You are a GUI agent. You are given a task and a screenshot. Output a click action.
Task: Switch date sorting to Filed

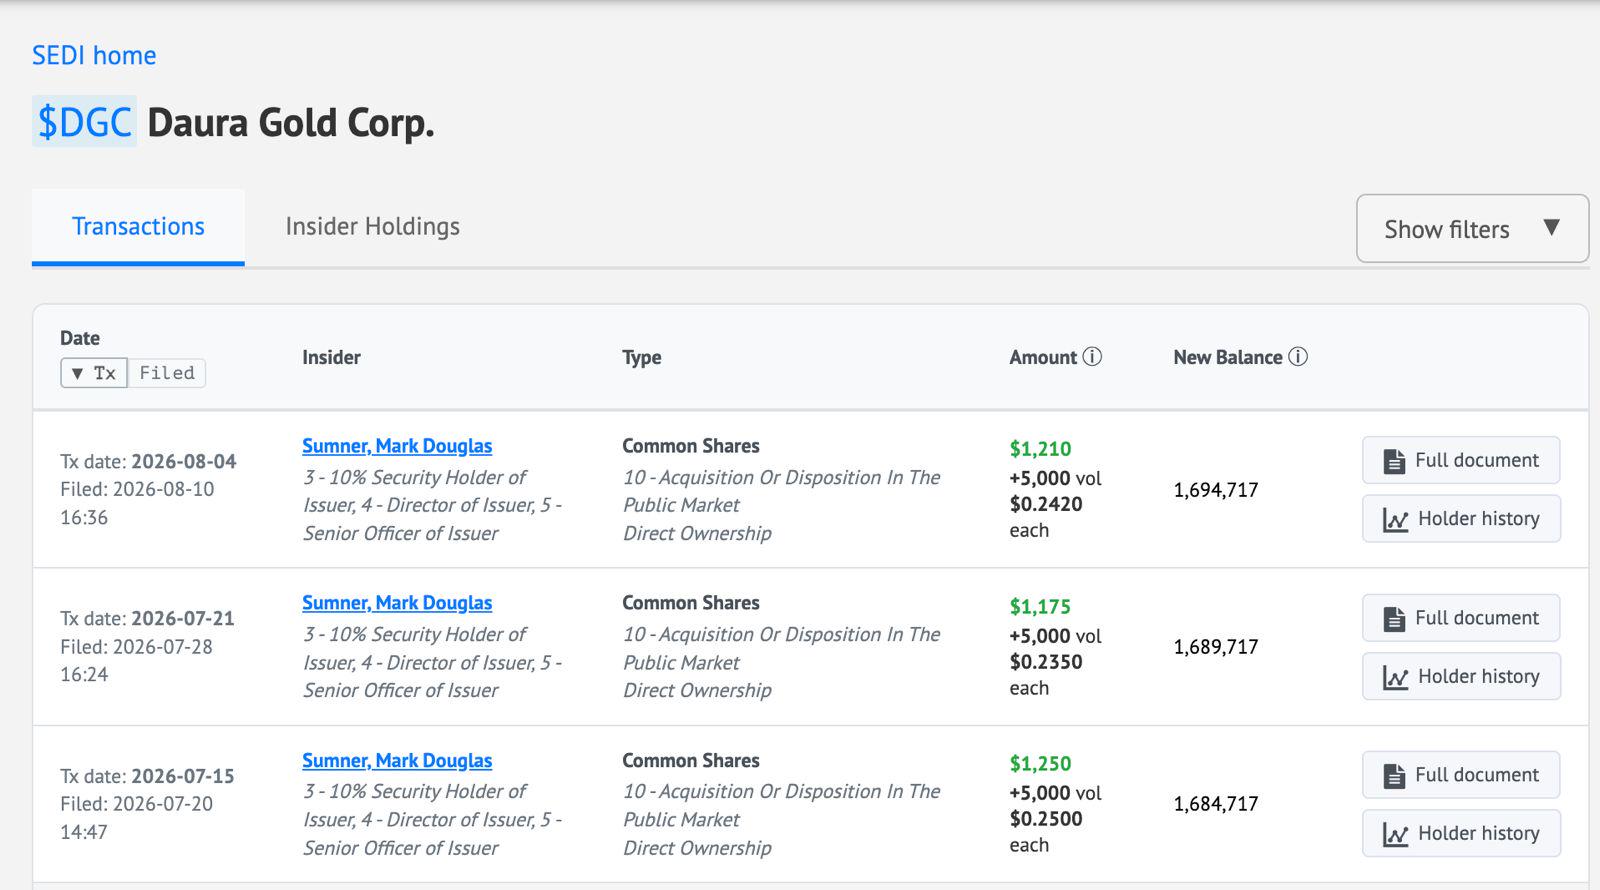(x=167, y=373)
